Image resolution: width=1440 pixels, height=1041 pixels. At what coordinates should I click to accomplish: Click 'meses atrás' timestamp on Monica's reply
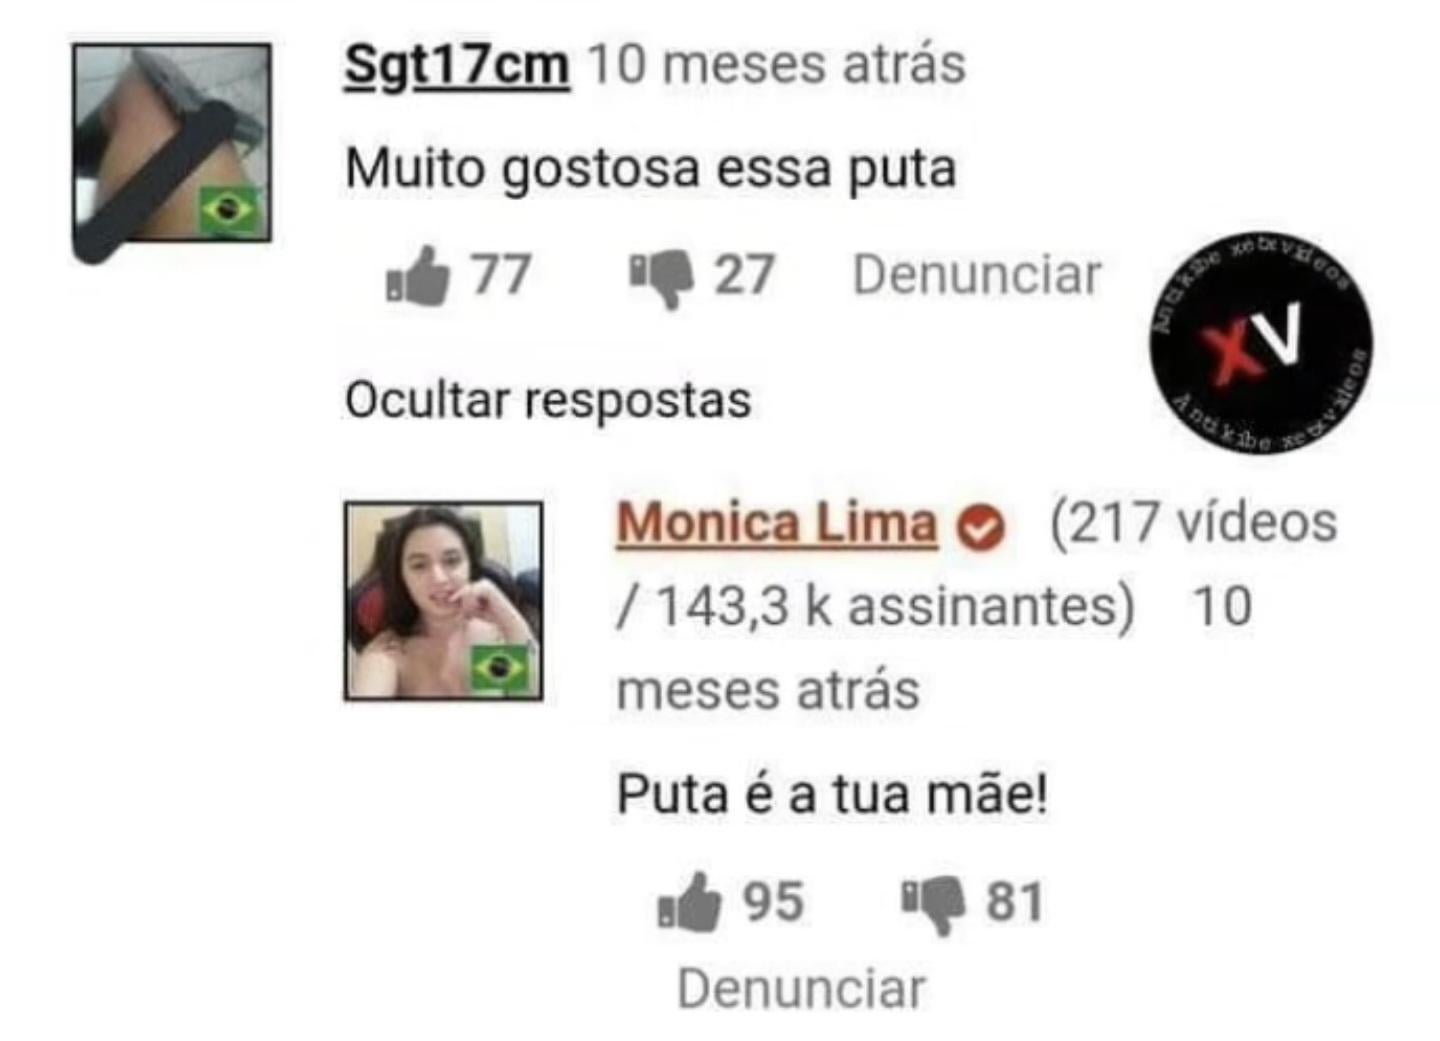(x=768, y=691)
